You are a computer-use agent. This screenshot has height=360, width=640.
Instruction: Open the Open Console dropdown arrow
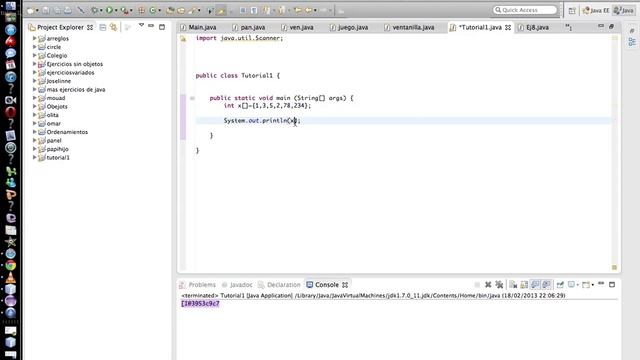(x=593, y=284)
